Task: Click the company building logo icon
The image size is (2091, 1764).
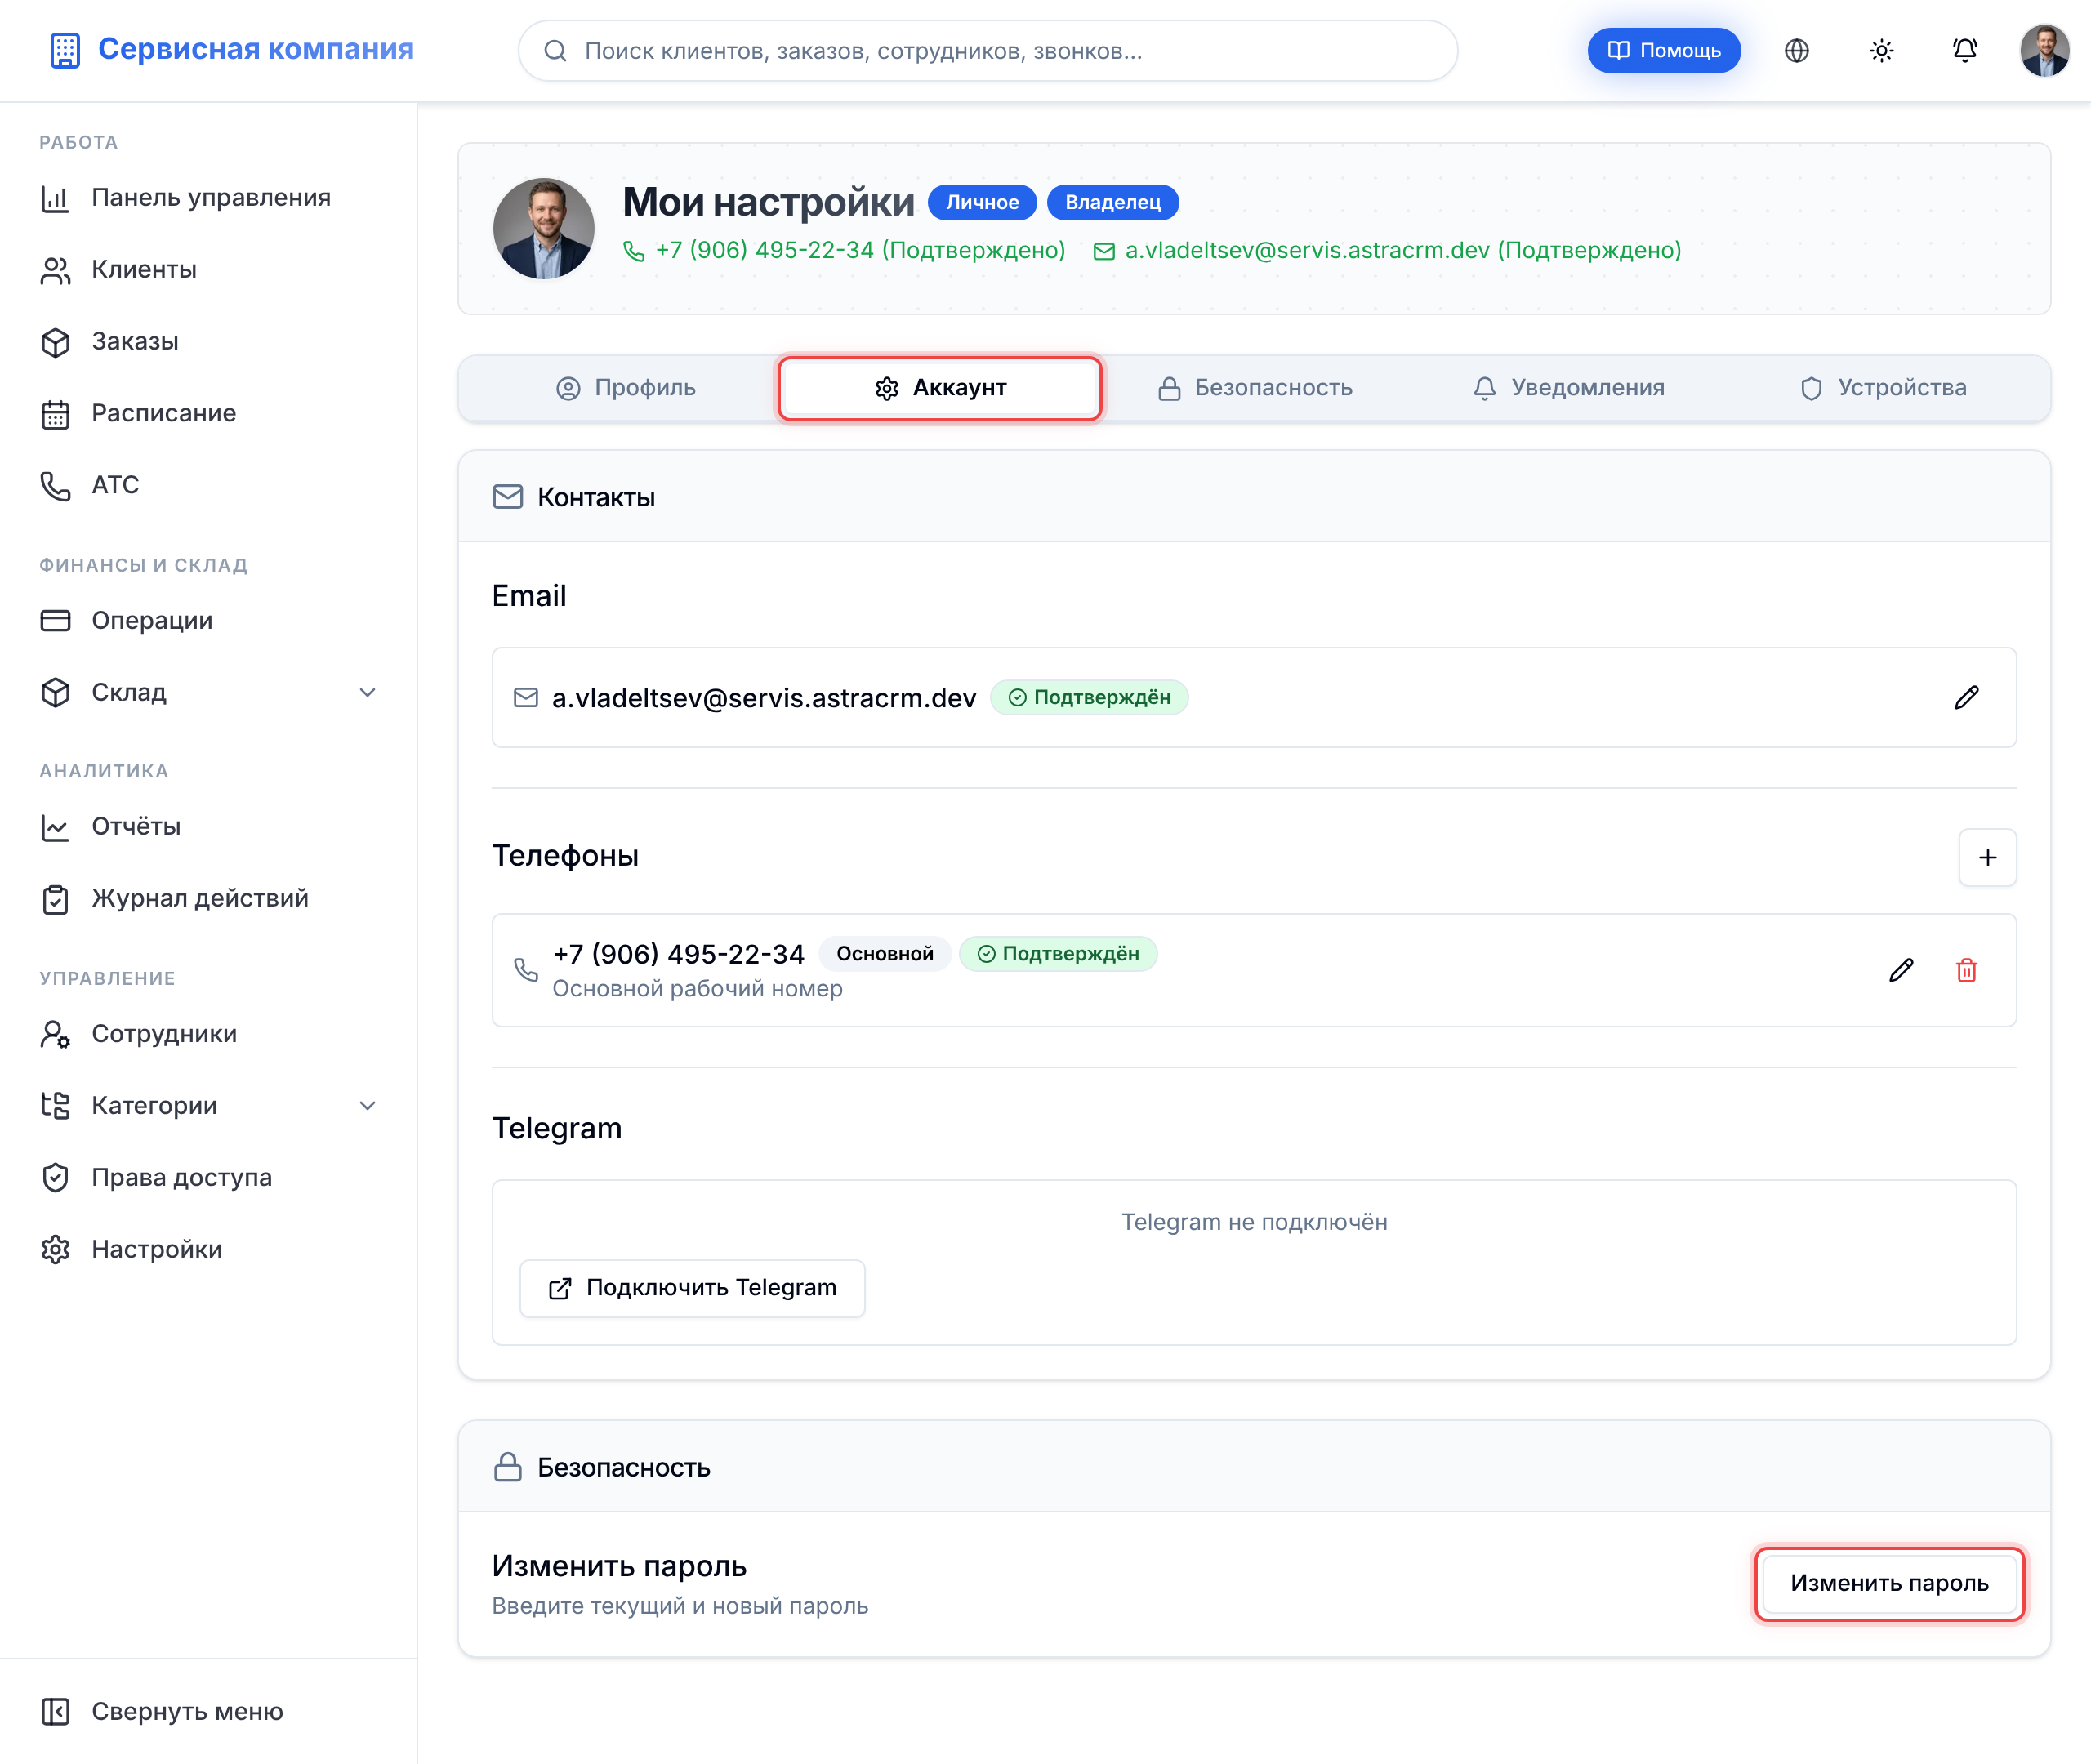Action: [65, 50]
